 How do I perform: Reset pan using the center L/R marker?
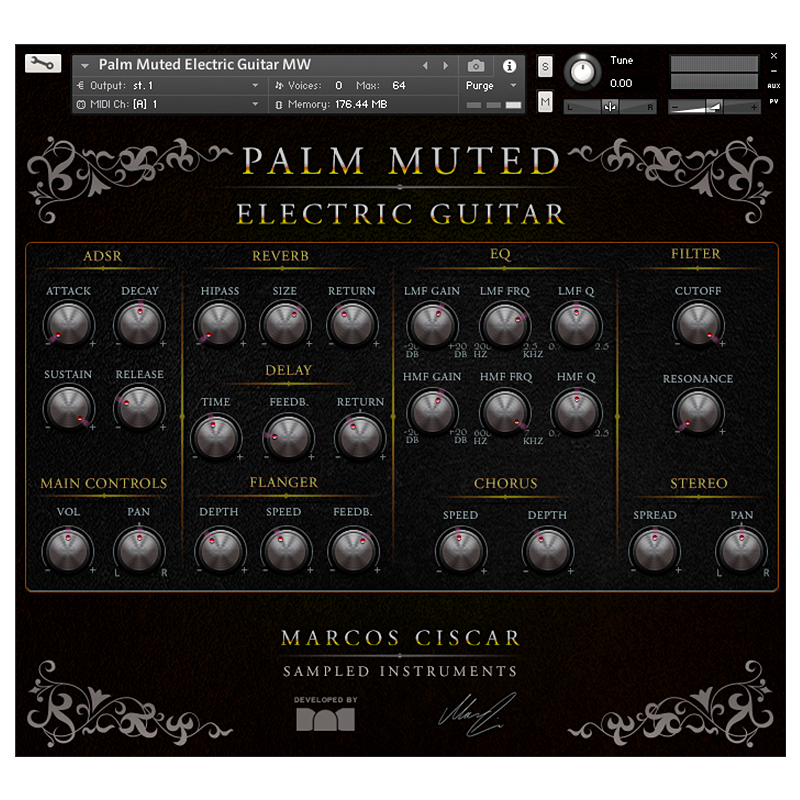(610, 105)
